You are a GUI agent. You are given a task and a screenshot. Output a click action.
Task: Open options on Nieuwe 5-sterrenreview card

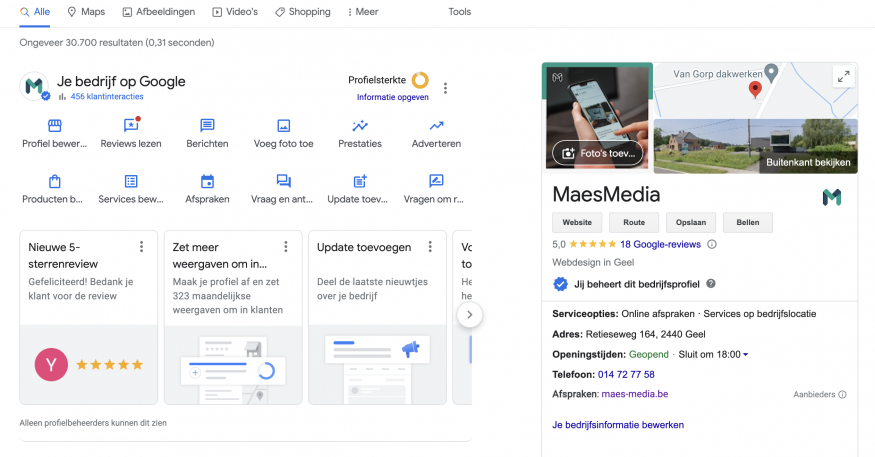(x=142, y=247)
